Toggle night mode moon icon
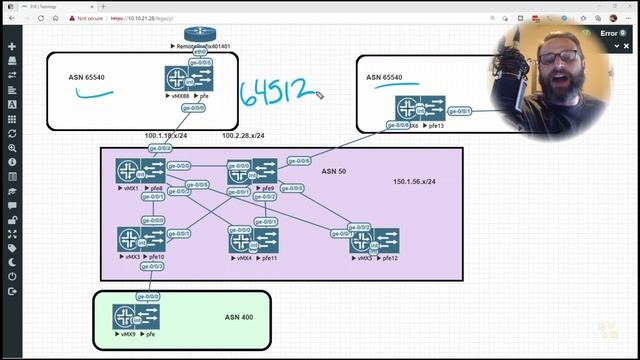This screenshot has width=640, height=360. click(x=12, y=262)
